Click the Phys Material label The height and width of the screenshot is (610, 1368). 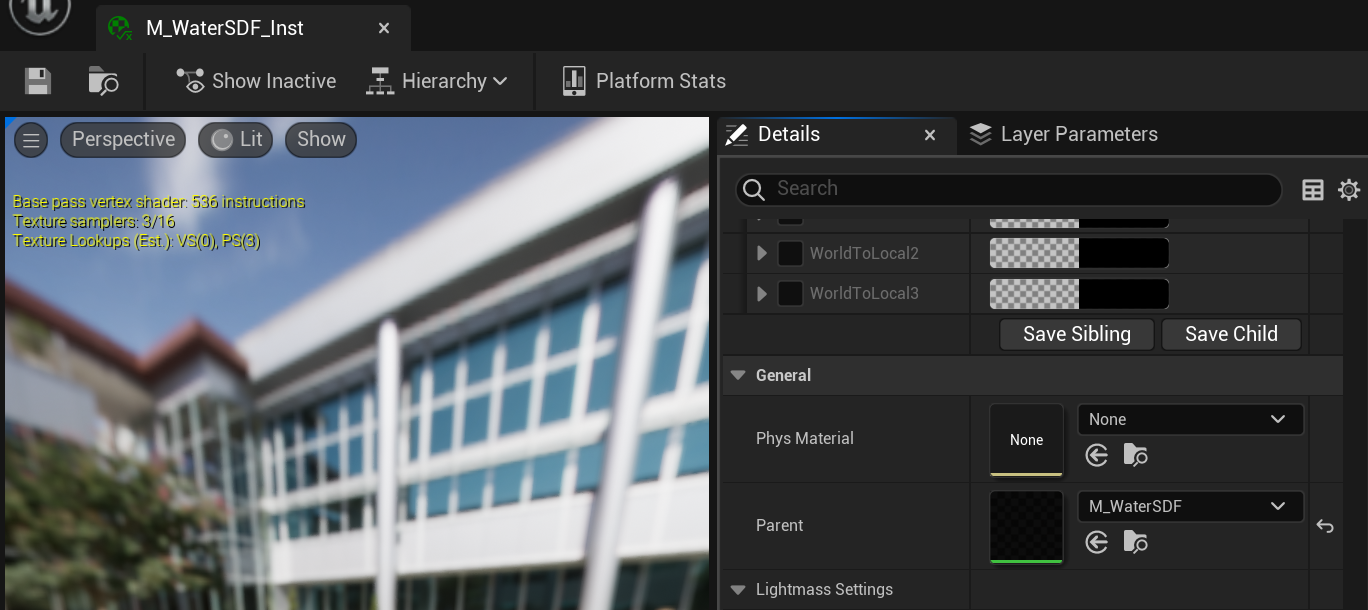(805, 439)
